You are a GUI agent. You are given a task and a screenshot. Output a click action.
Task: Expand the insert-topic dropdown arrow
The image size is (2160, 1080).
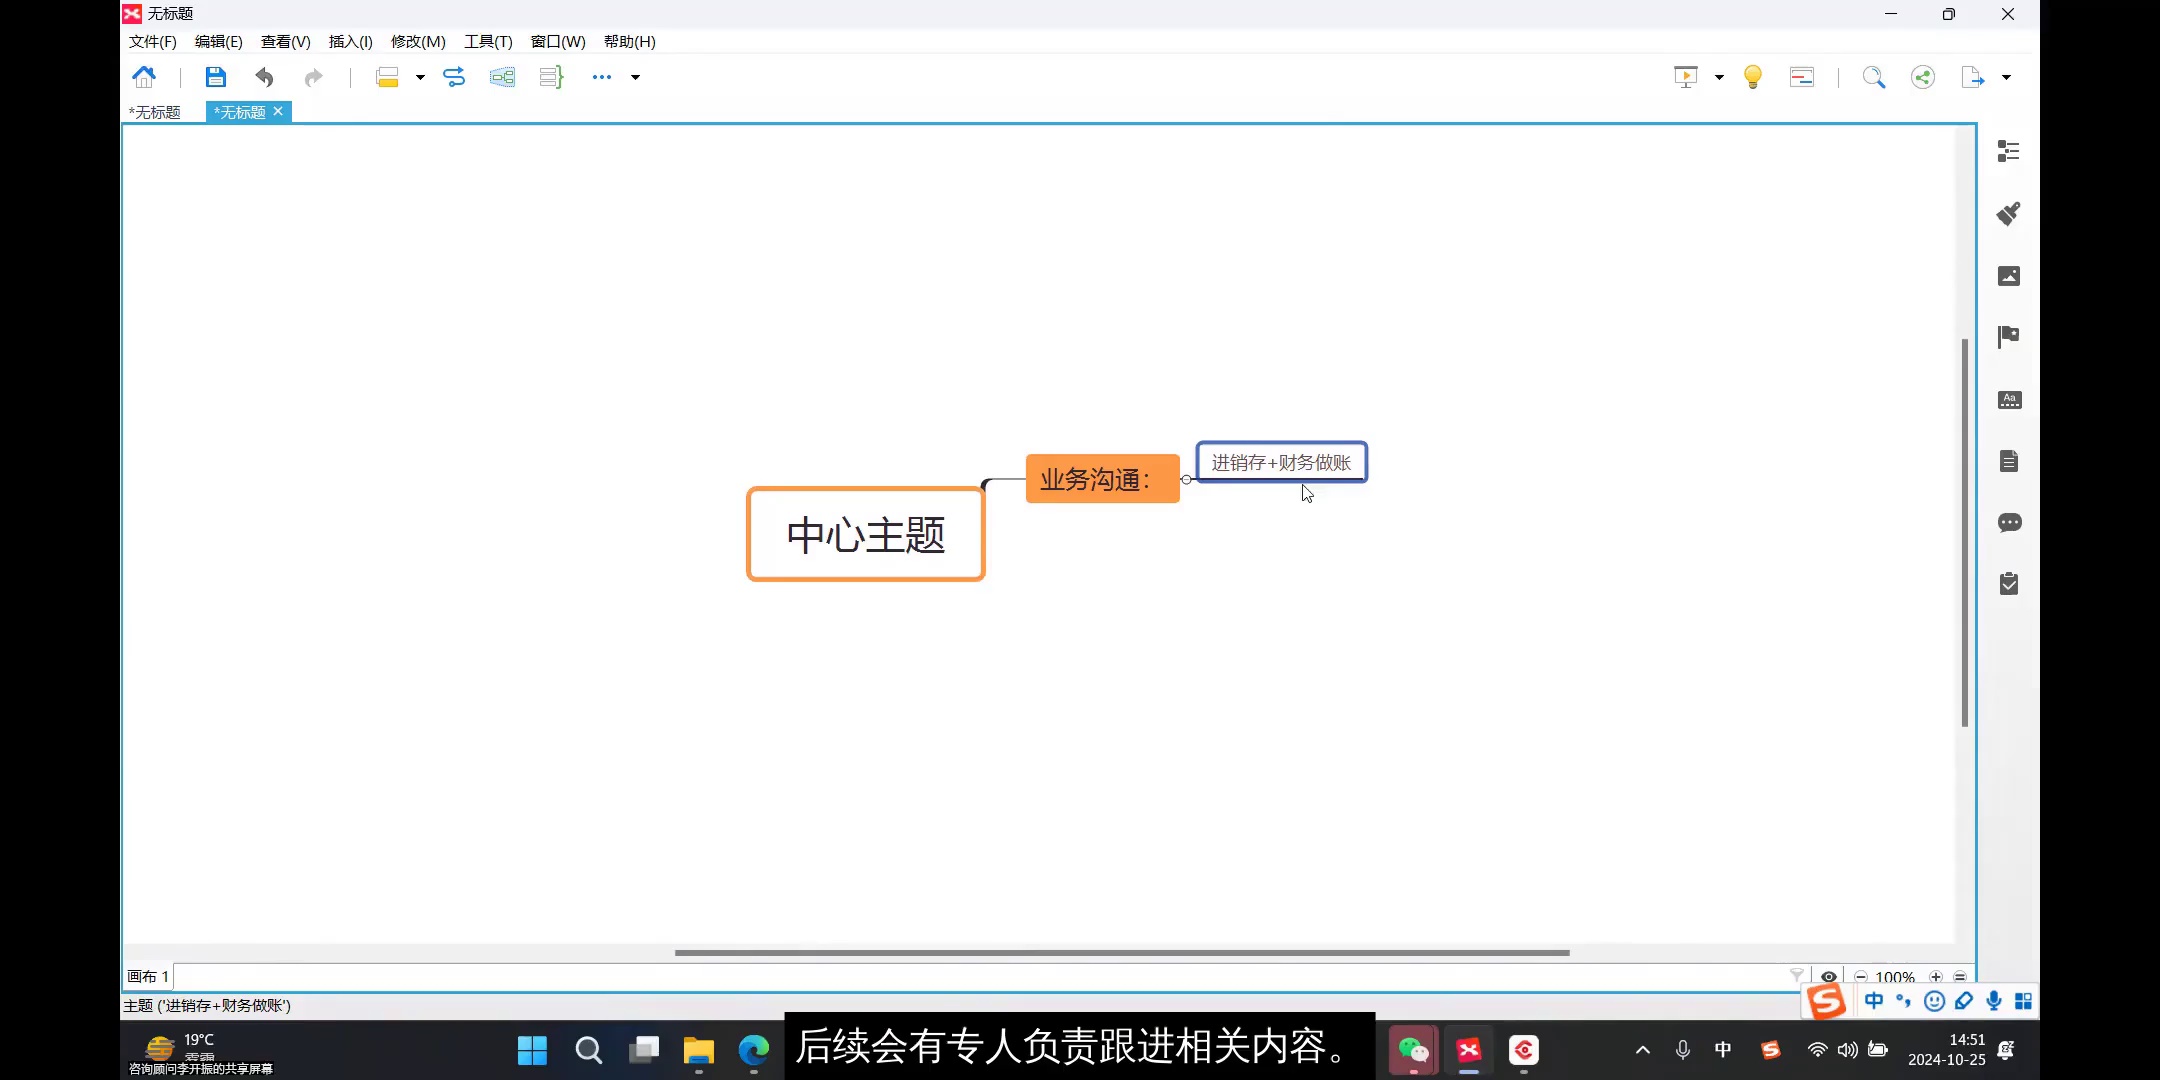click(421, 77)
